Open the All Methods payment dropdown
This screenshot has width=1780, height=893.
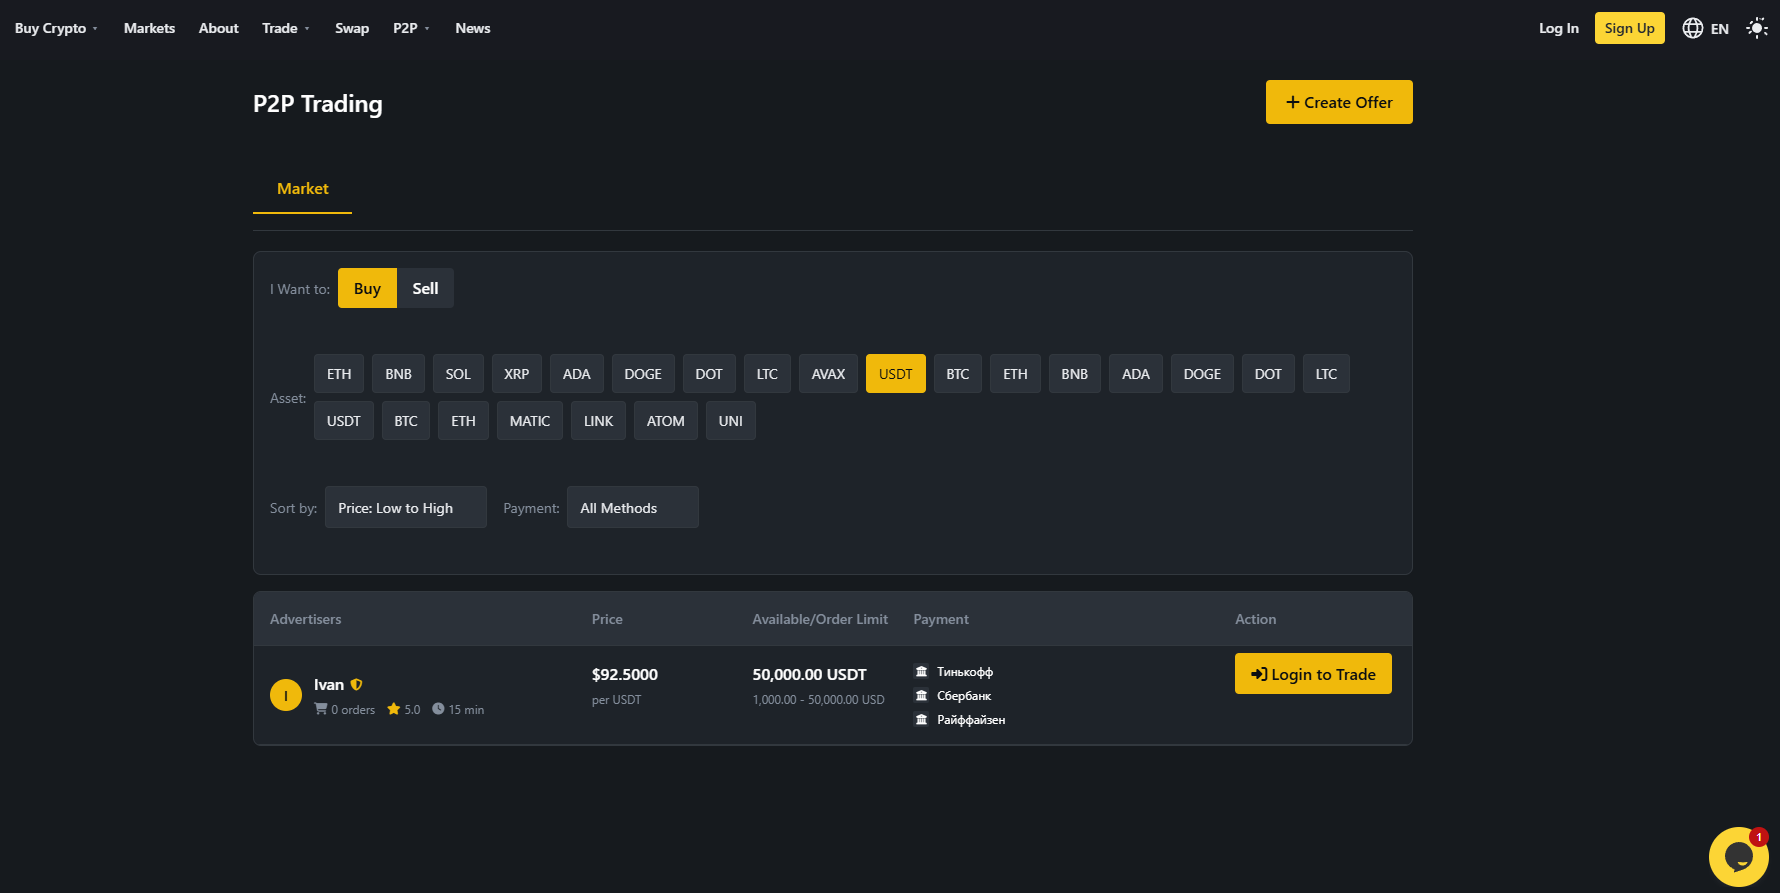(632, 508)
